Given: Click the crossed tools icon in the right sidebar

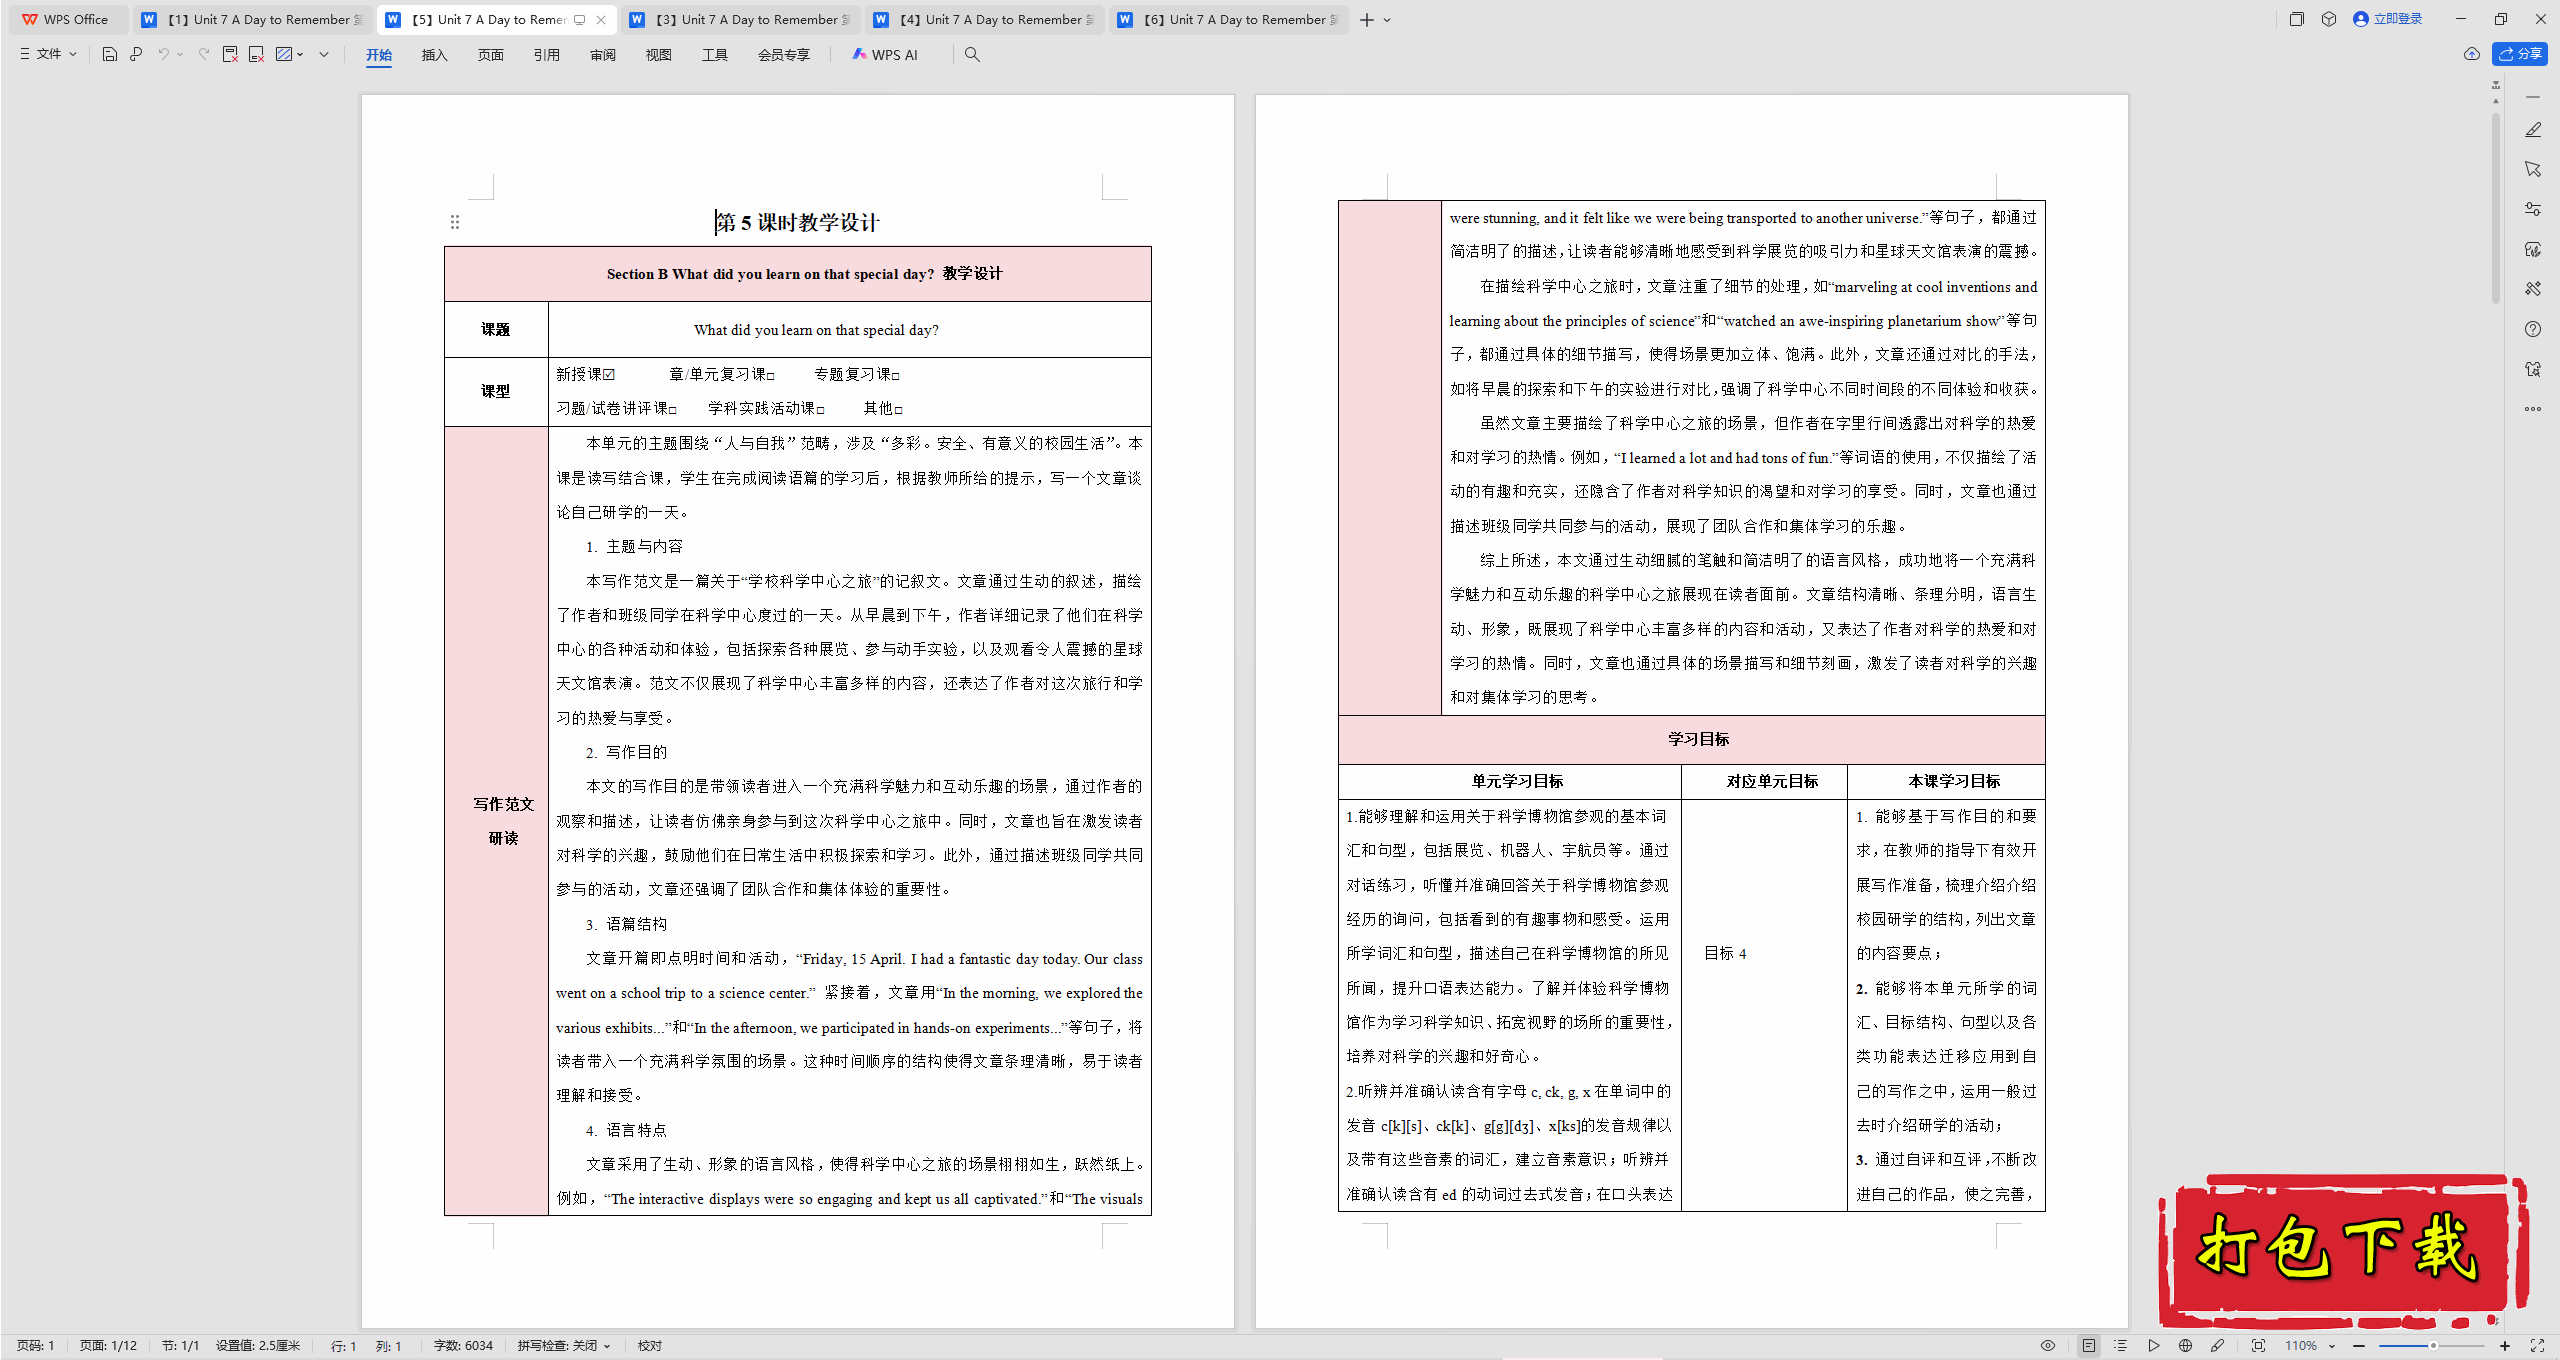Looking at the screenshot, I should click(x=2533, y=289).
